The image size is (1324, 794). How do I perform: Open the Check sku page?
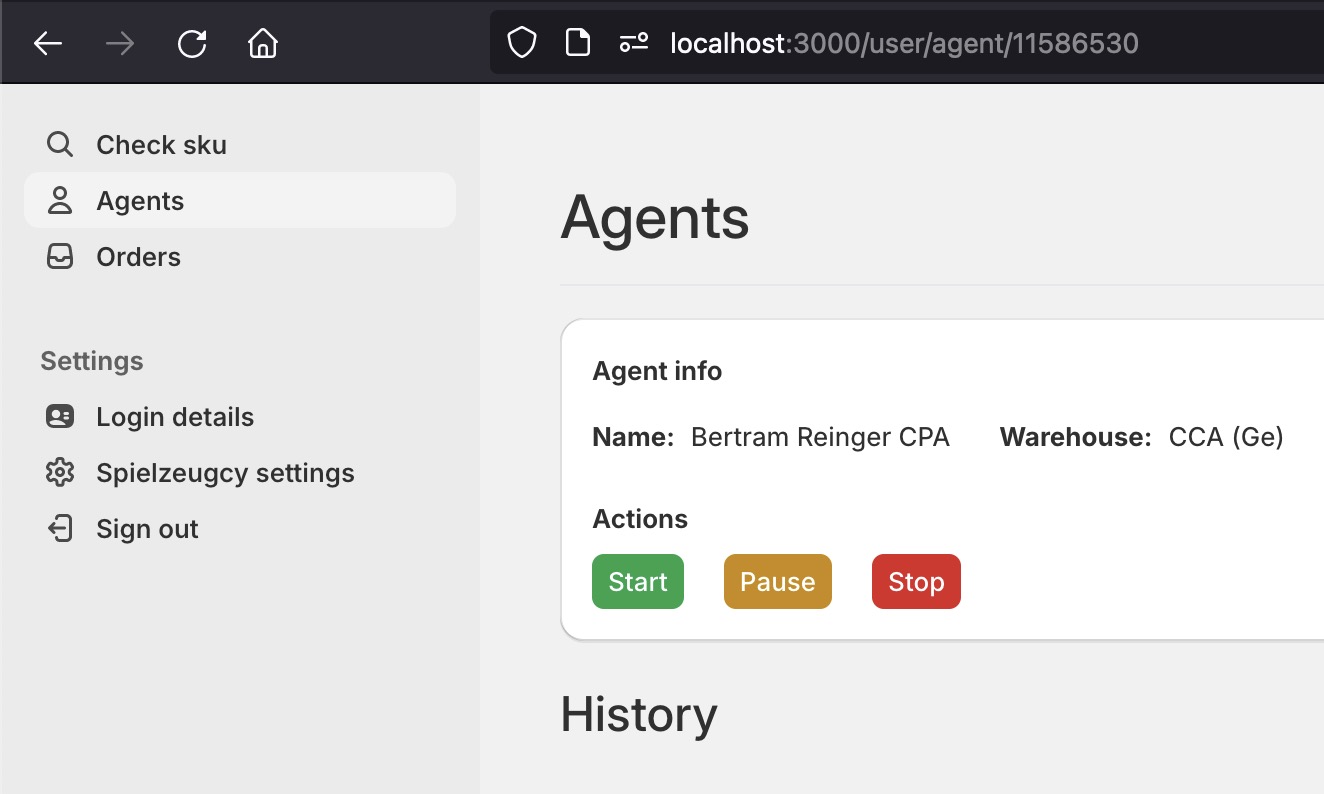pyautogui.click(x=161, y=144)
